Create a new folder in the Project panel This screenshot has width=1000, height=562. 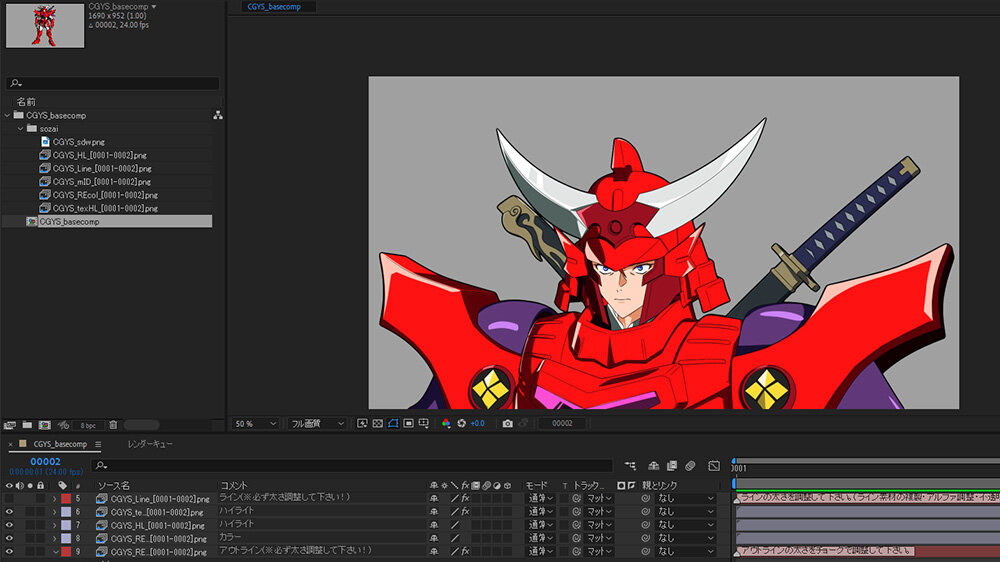pos(26,425)
